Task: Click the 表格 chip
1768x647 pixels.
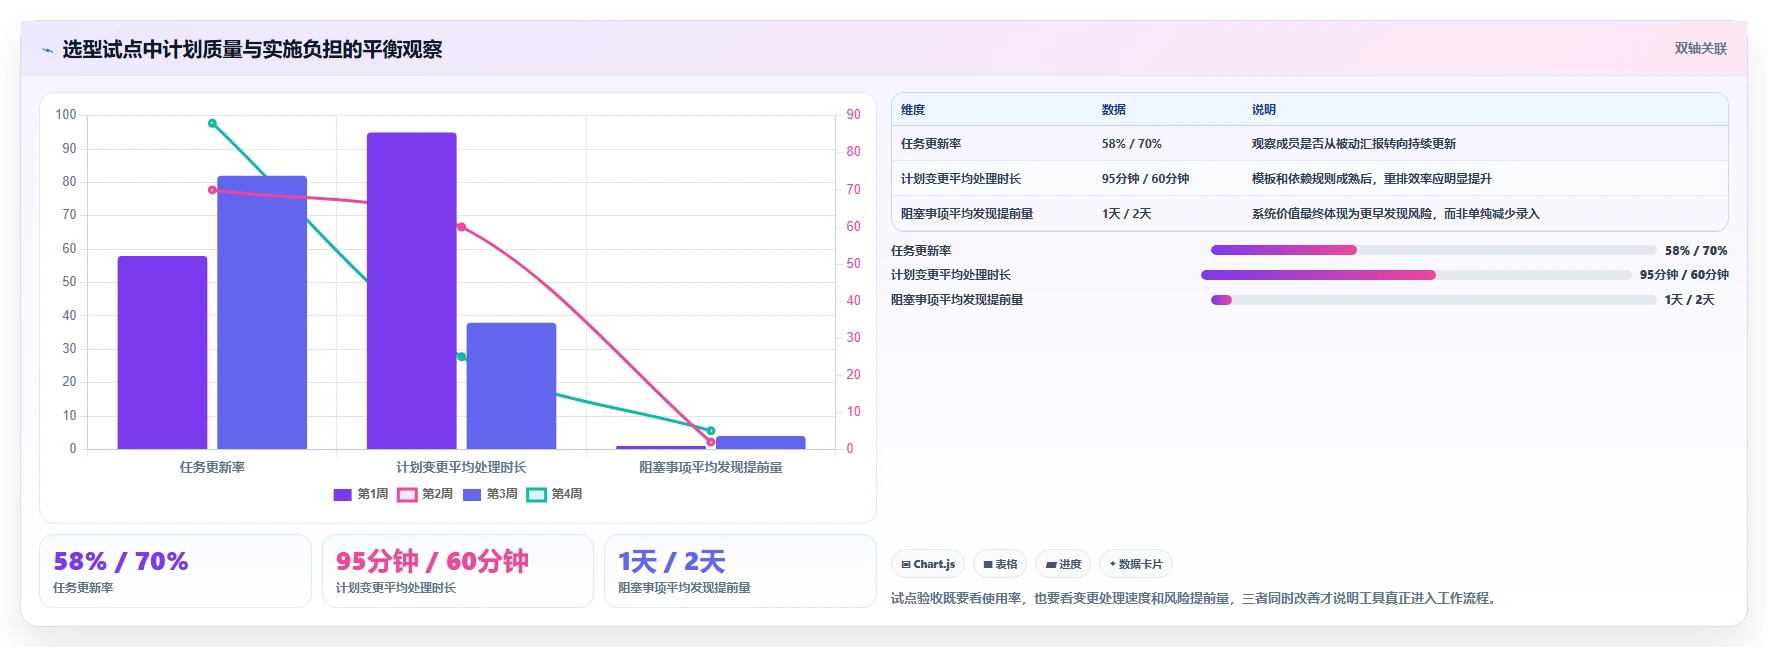Action: coord(1000,564)
